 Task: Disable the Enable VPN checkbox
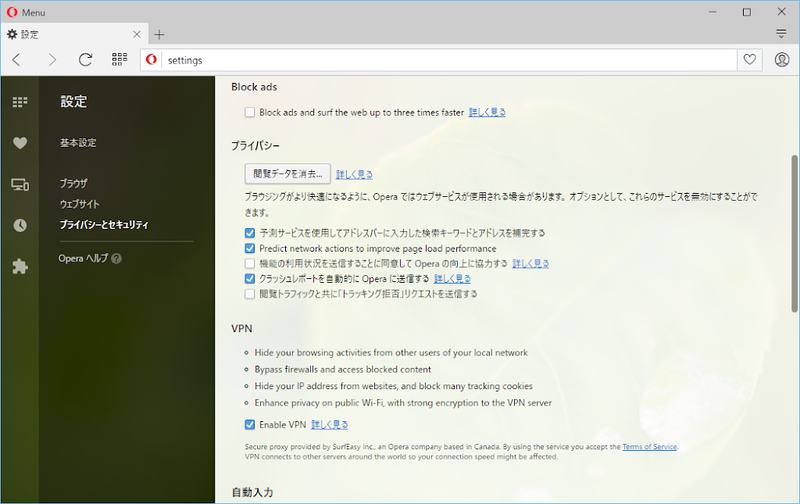(x=250, y=425)
